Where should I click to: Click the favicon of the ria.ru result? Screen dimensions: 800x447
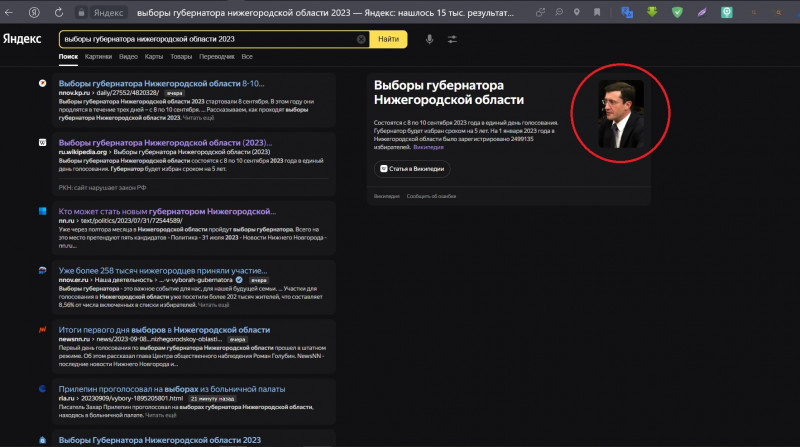(x=42, y=389)
